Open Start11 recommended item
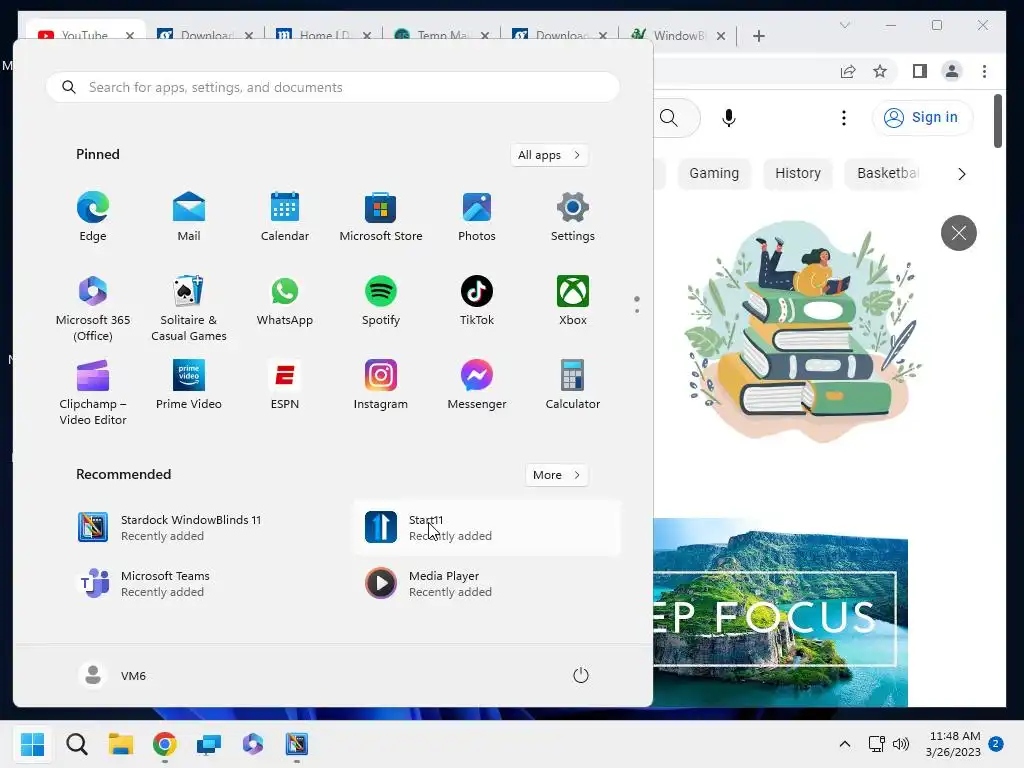This screenshot has height=768, width=1024. pos(487,528)
